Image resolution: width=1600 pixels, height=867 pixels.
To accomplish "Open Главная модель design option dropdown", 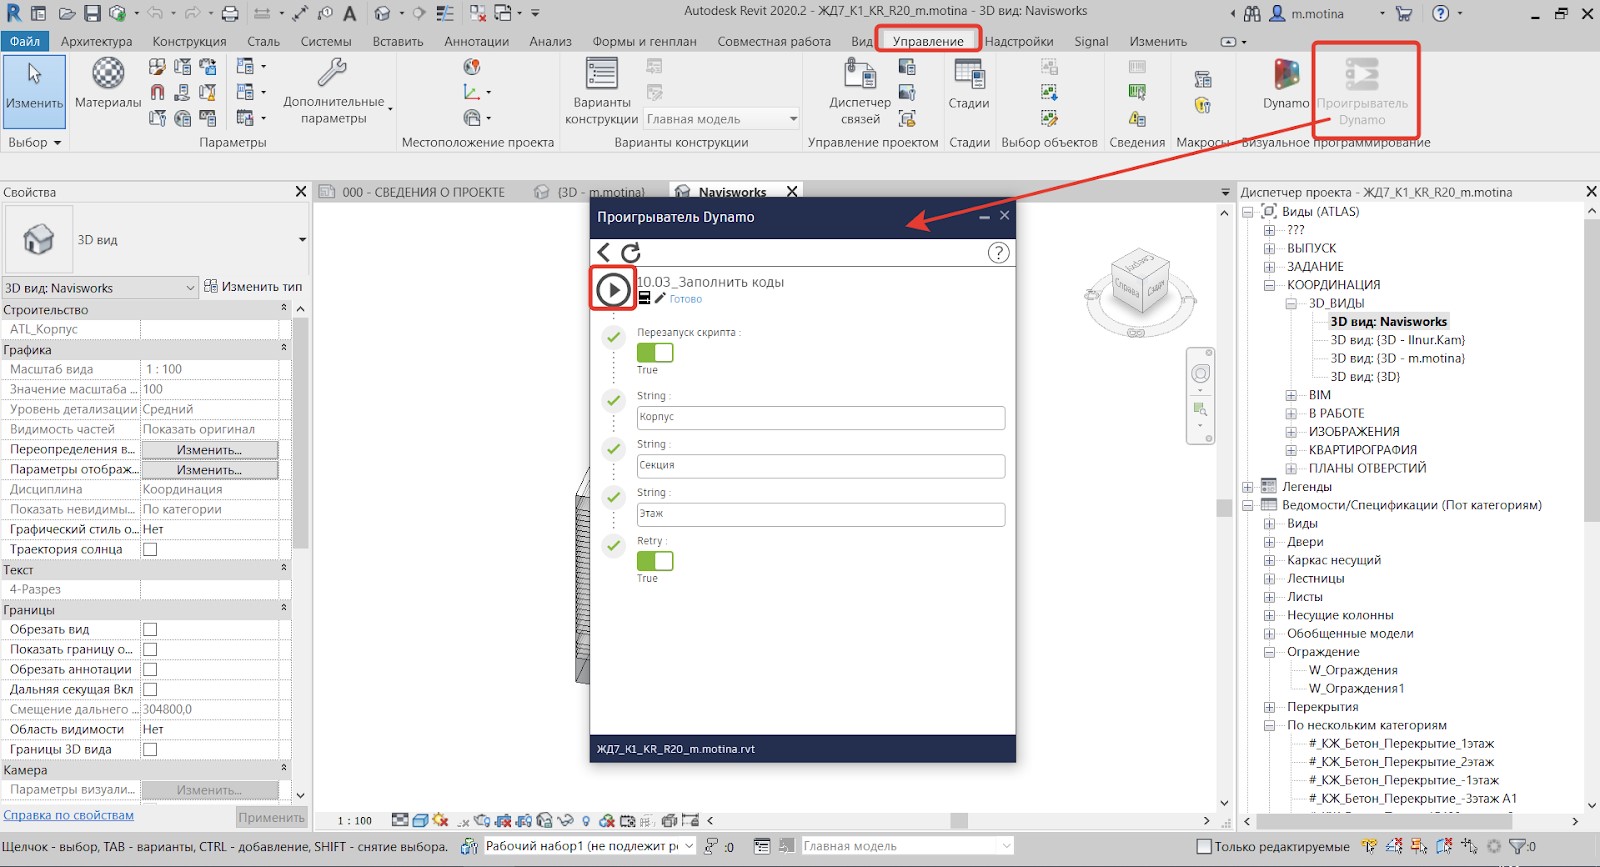I will (x=721, y=119).
